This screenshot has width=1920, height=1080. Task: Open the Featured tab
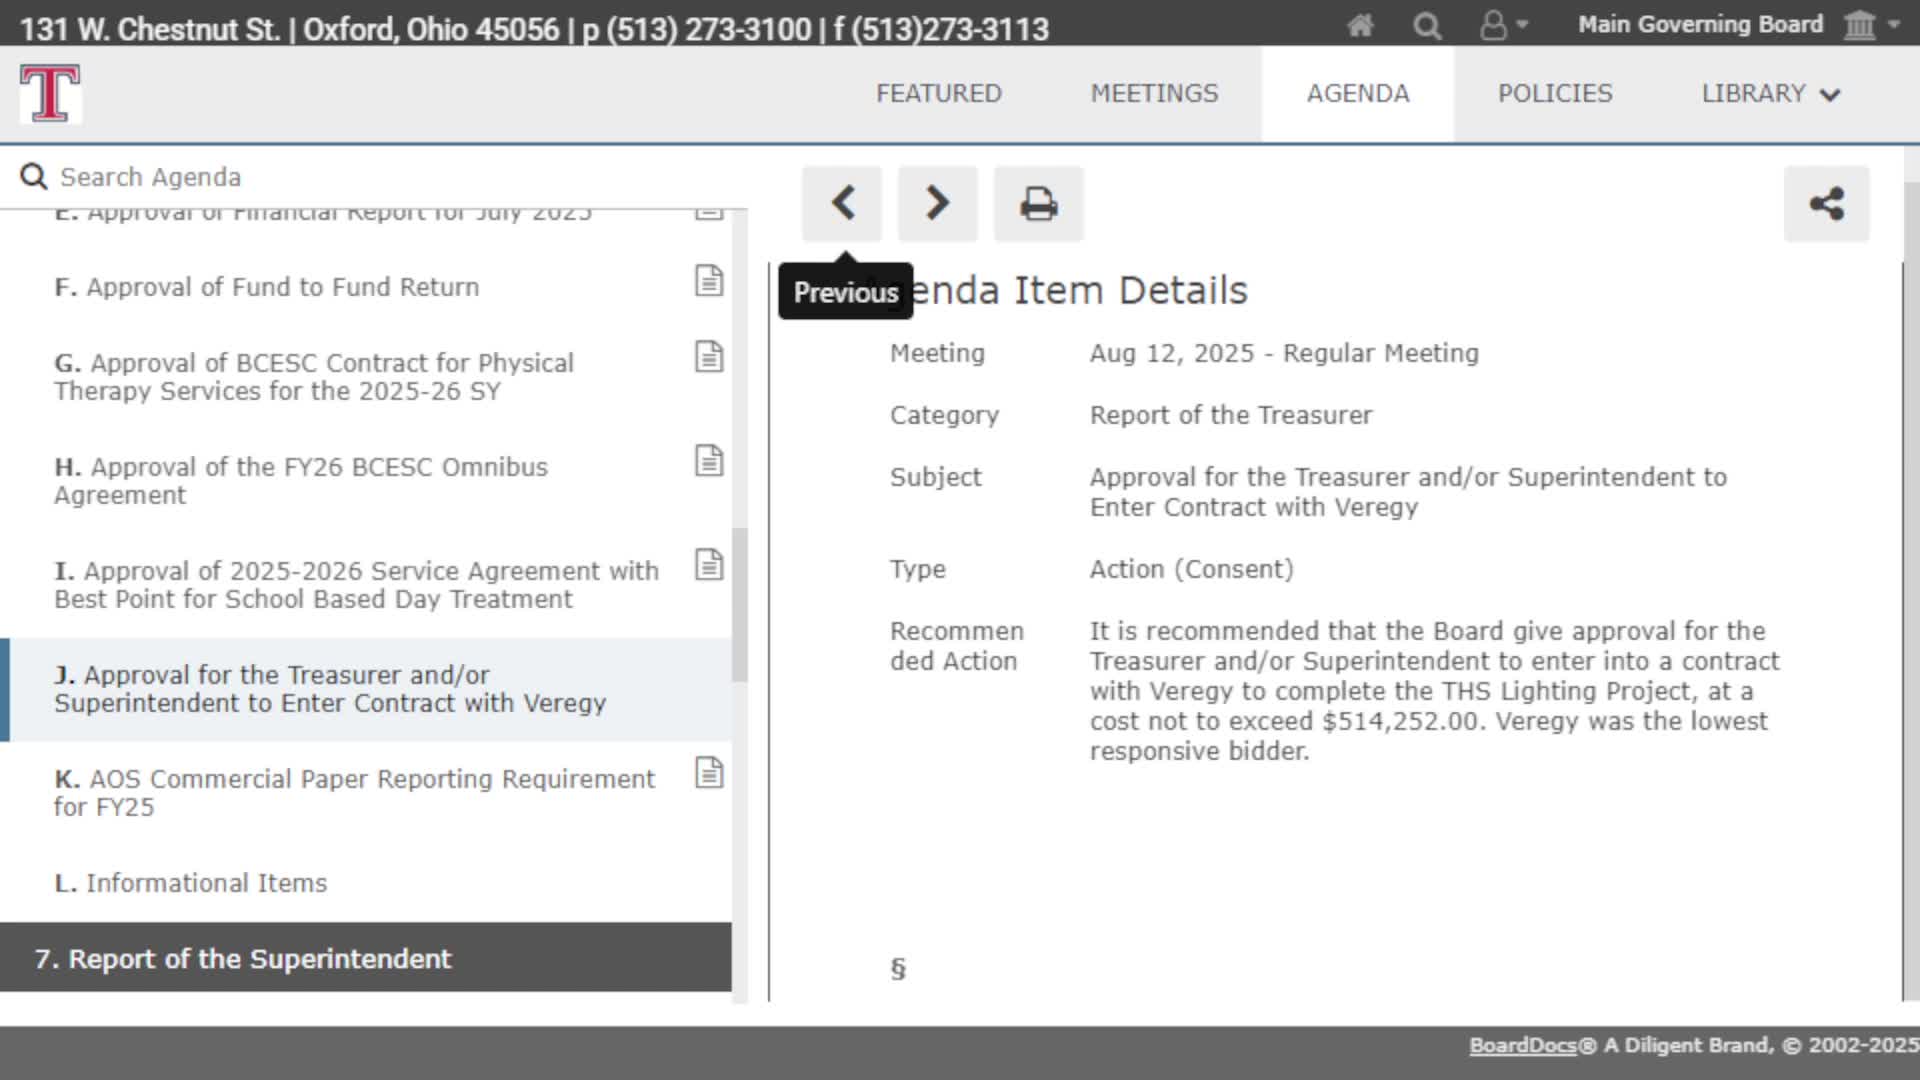[x=938, y=93]
